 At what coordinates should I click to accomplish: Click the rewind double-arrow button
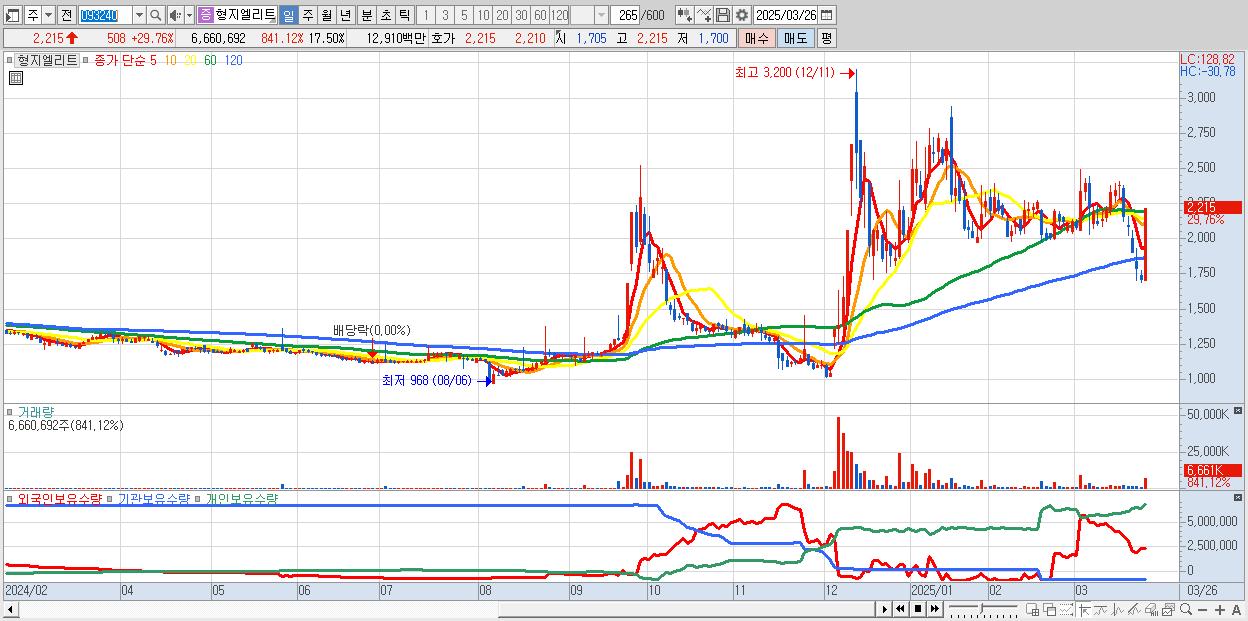pyautogui.click(x=900, y=609)
